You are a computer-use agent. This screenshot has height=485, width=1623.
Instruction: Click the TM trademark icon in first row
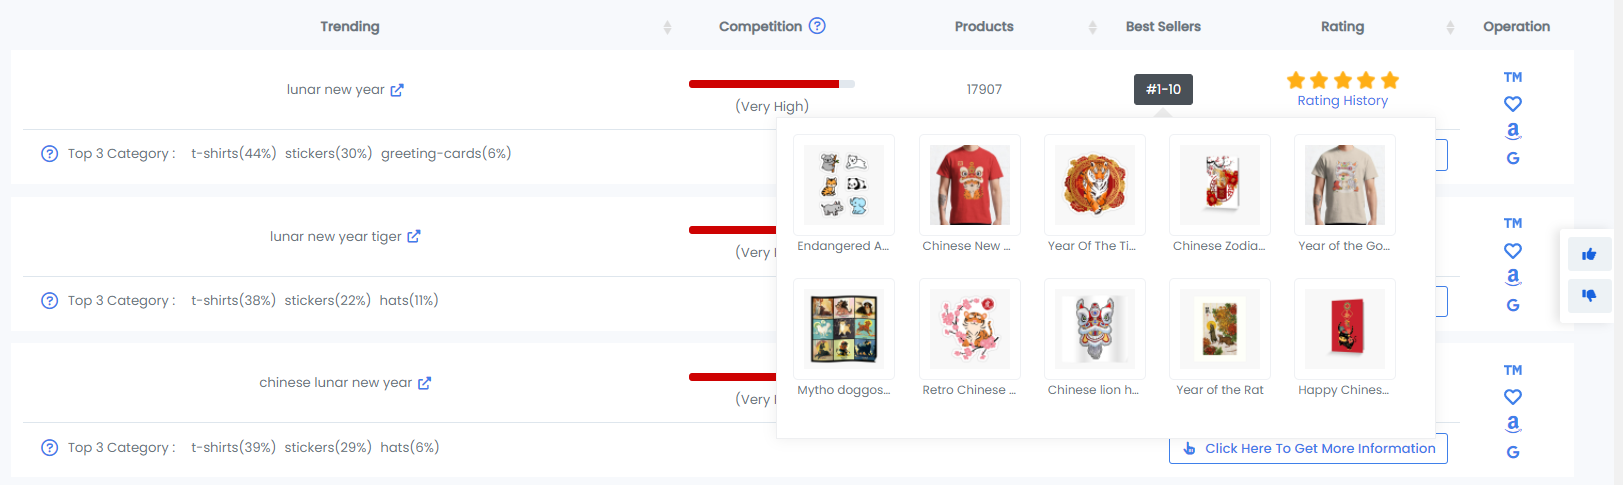pyautogui.click(x=1513, y=77)
